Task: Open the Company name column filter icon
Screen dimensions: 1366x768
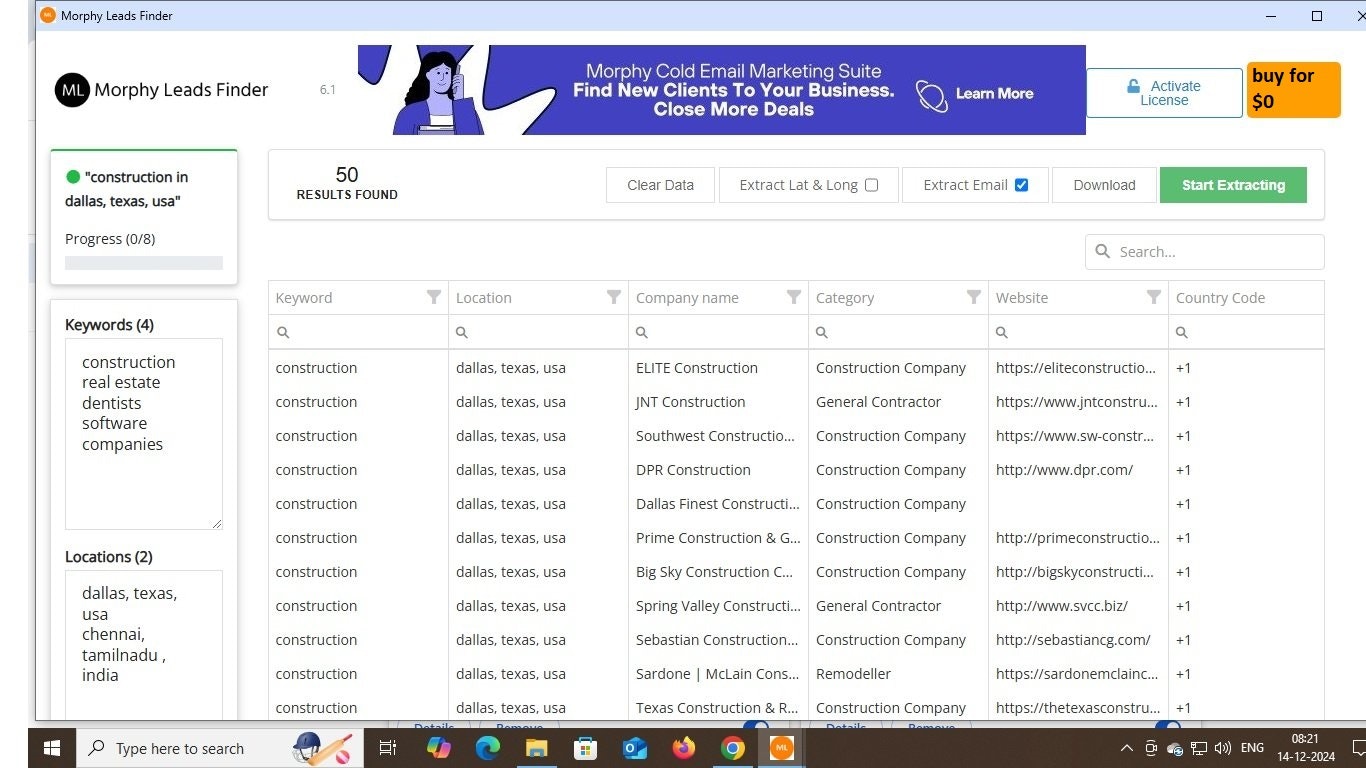Action: [794, 297]
